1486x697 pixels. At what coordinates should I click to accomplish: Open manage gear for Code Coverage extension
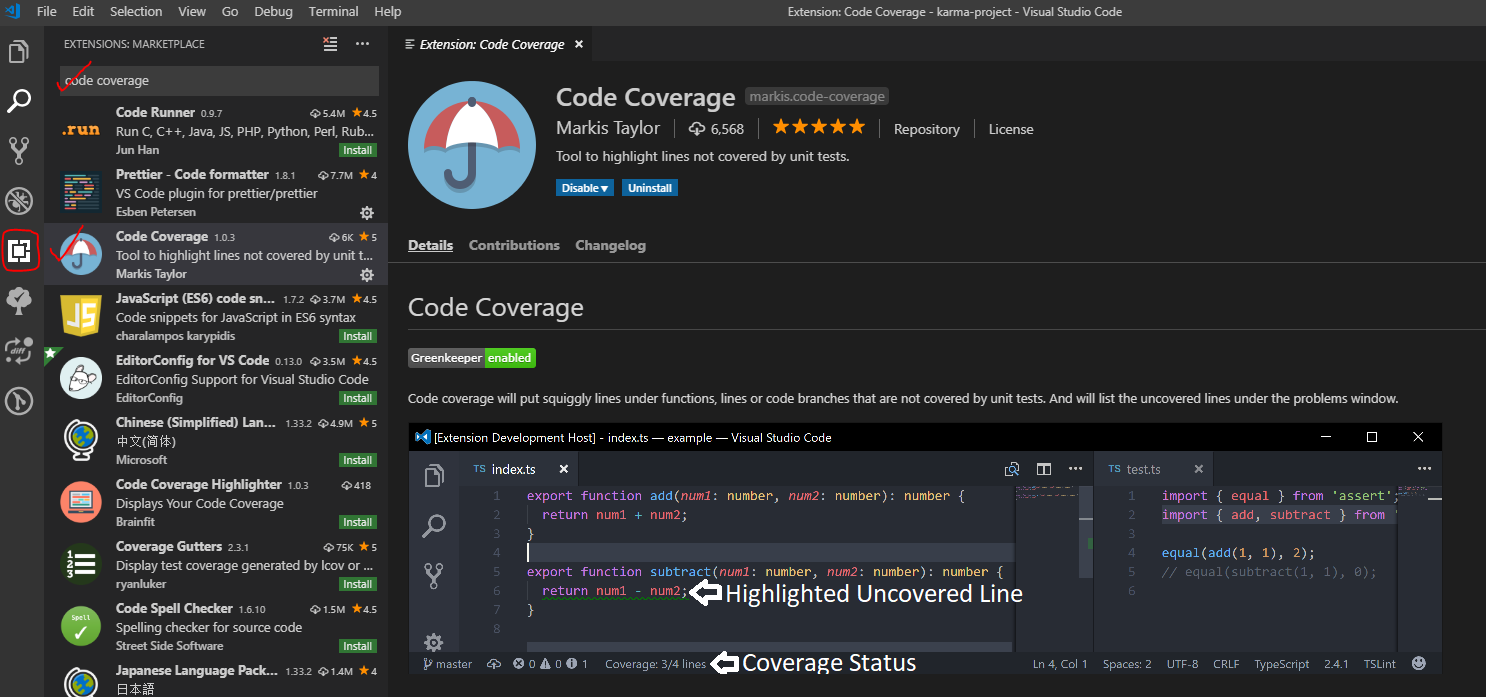(367, 275)
